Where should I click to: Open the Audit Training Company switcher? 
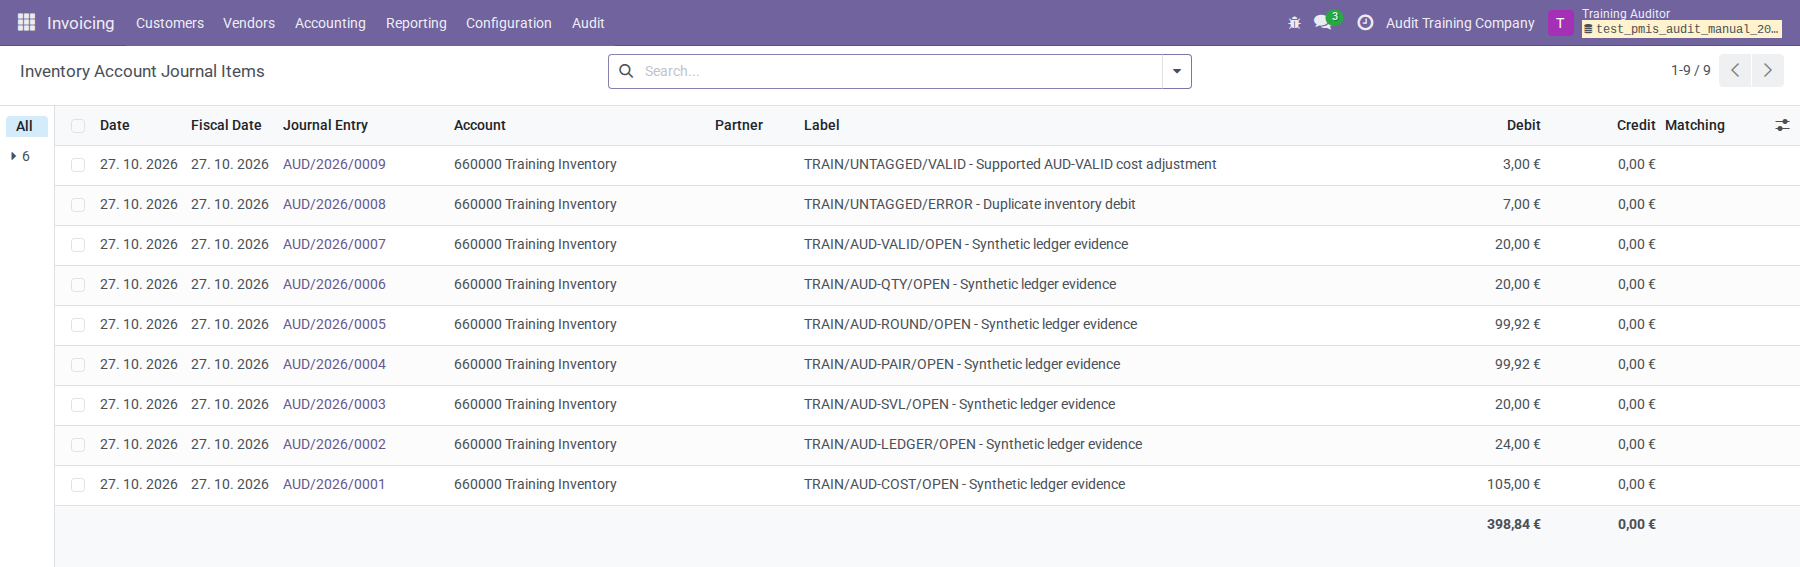(x=1460, y=22)
